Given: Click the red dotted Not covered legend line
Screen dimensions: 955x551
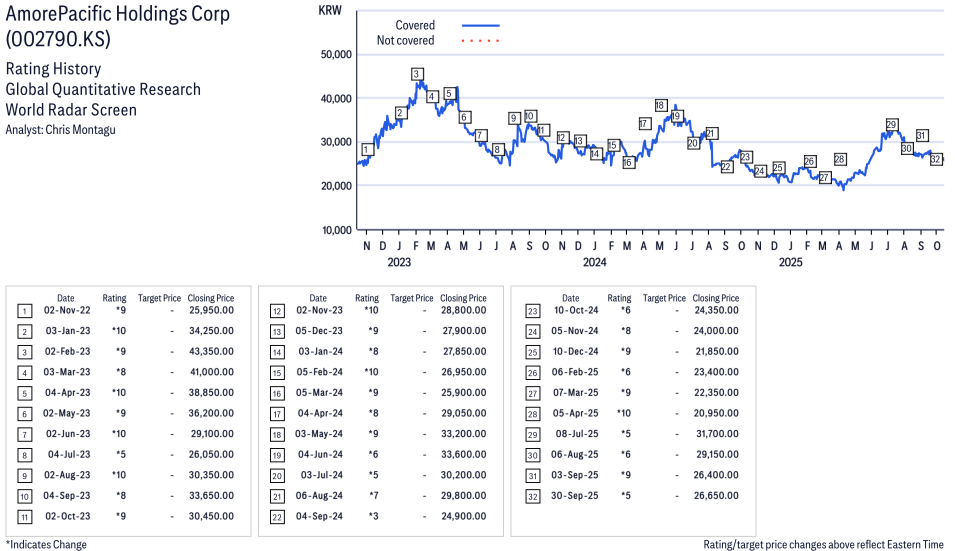Looking at the screenshot, I should [480, 41].
